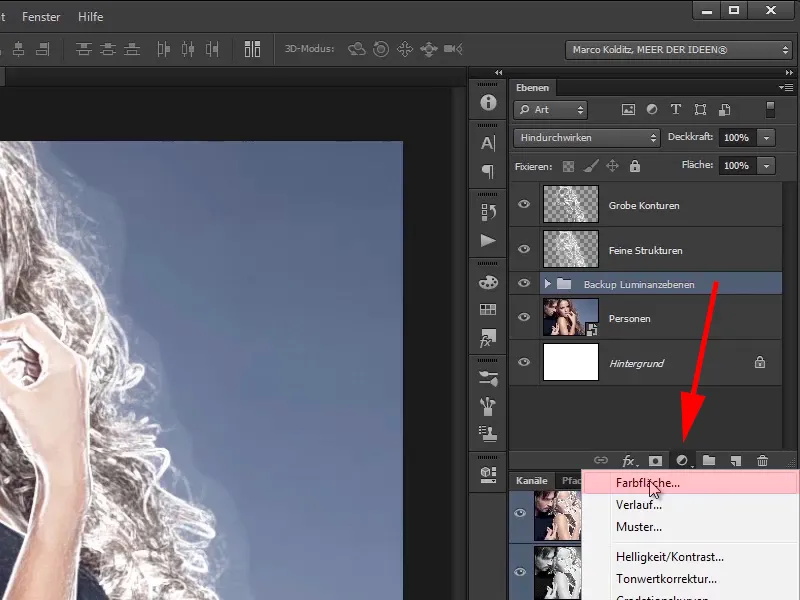Hide the Backup Luminanzebenen group
The image size is (800, 600).
tap(524, 283)
